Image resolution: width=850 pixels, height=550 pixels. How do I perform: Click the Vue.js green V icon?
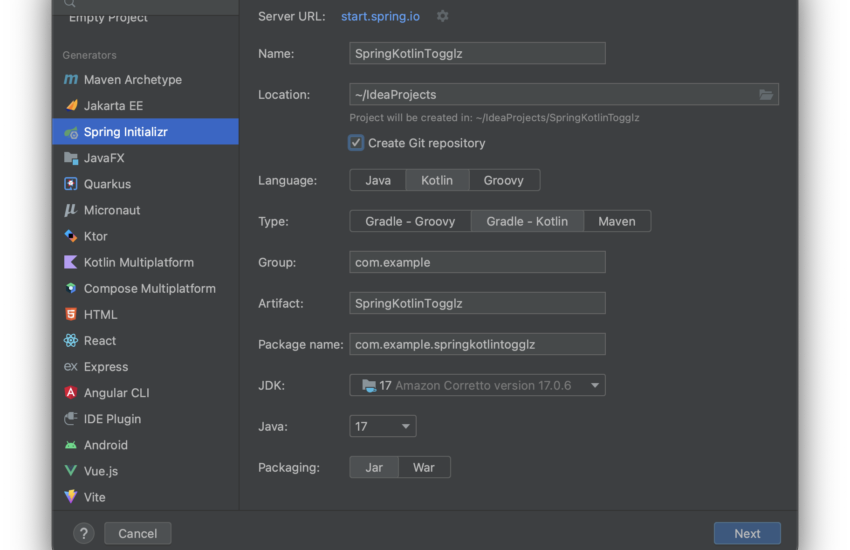[x=70, y=470]
